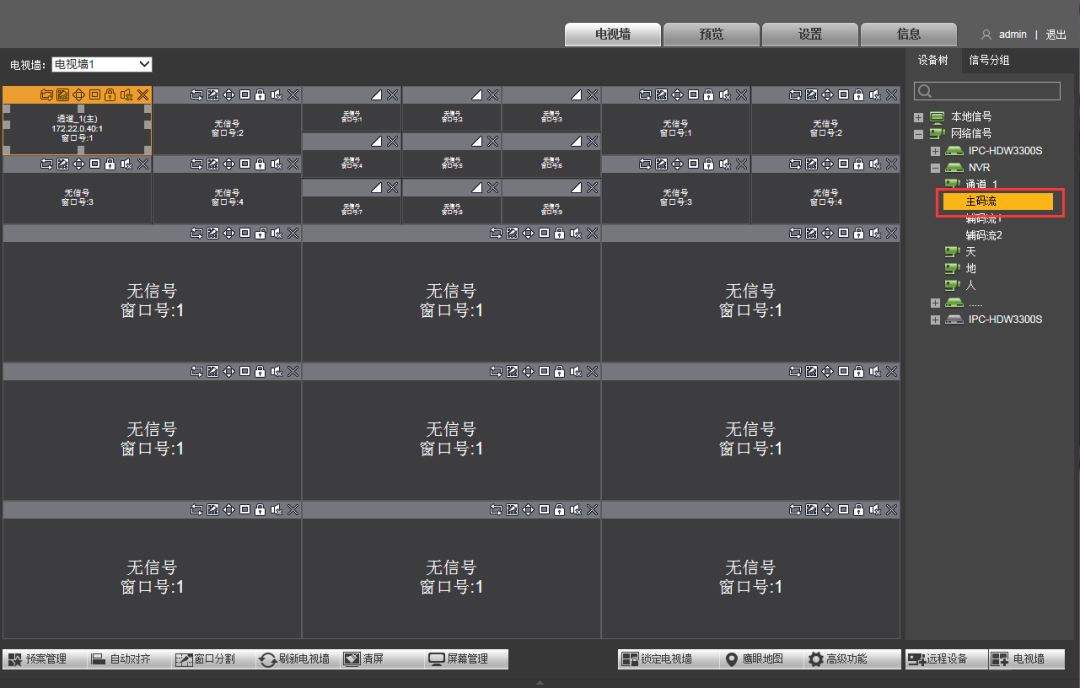
Task: Maximize the orange selected window 1
Action: (x=95, y=95)
